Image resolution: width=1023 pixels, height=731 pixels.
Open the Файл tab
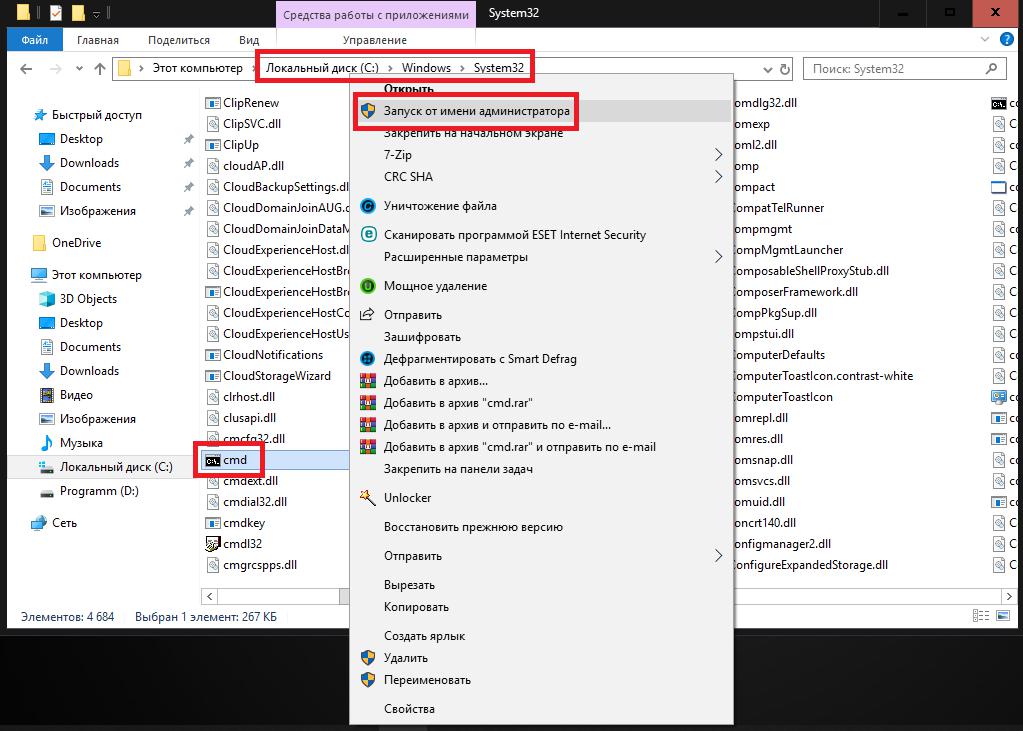click(35, 40)
